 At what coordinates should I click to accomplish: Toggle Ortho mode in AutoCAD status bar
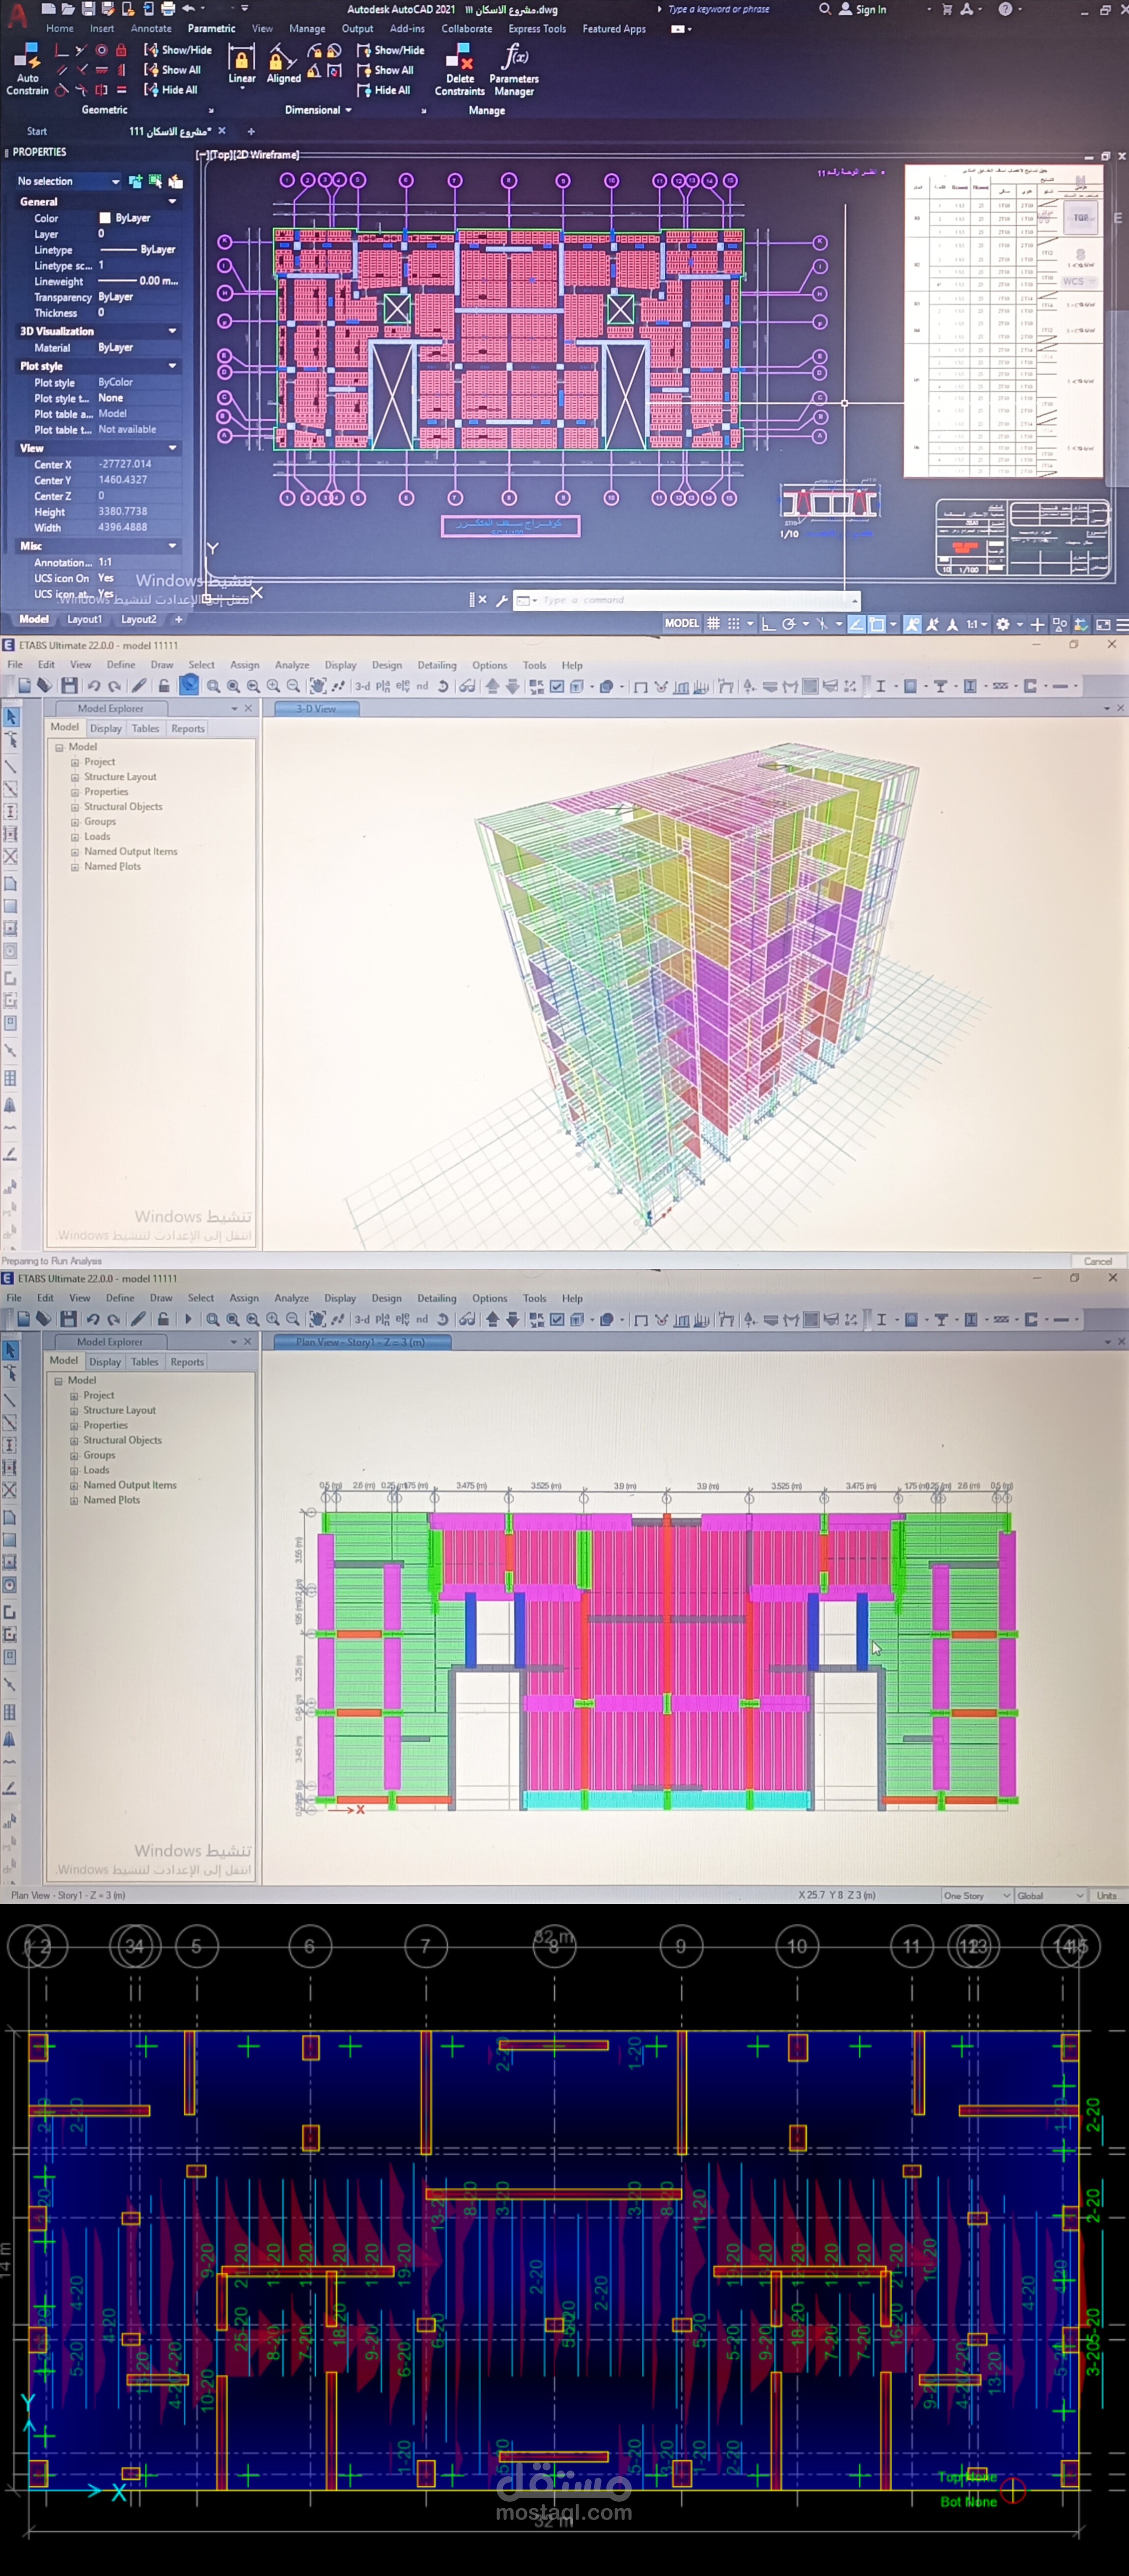point(768,624)
